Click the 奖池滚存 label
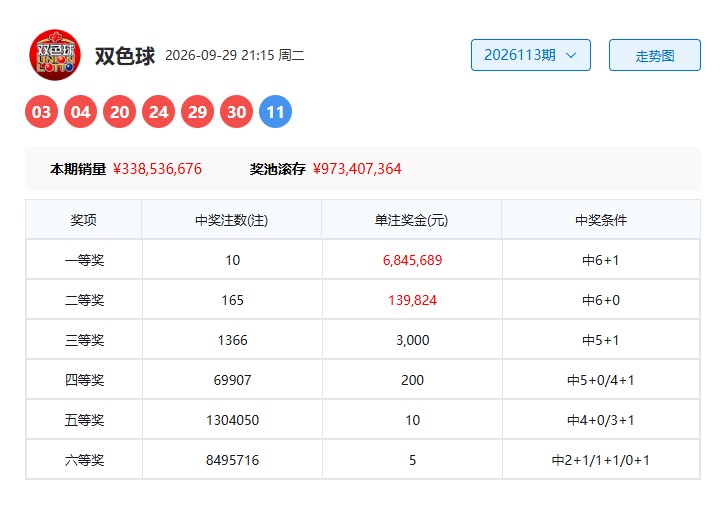Image resolution: width=726 pixels, height=506 pixels. [x=278, y=169]
